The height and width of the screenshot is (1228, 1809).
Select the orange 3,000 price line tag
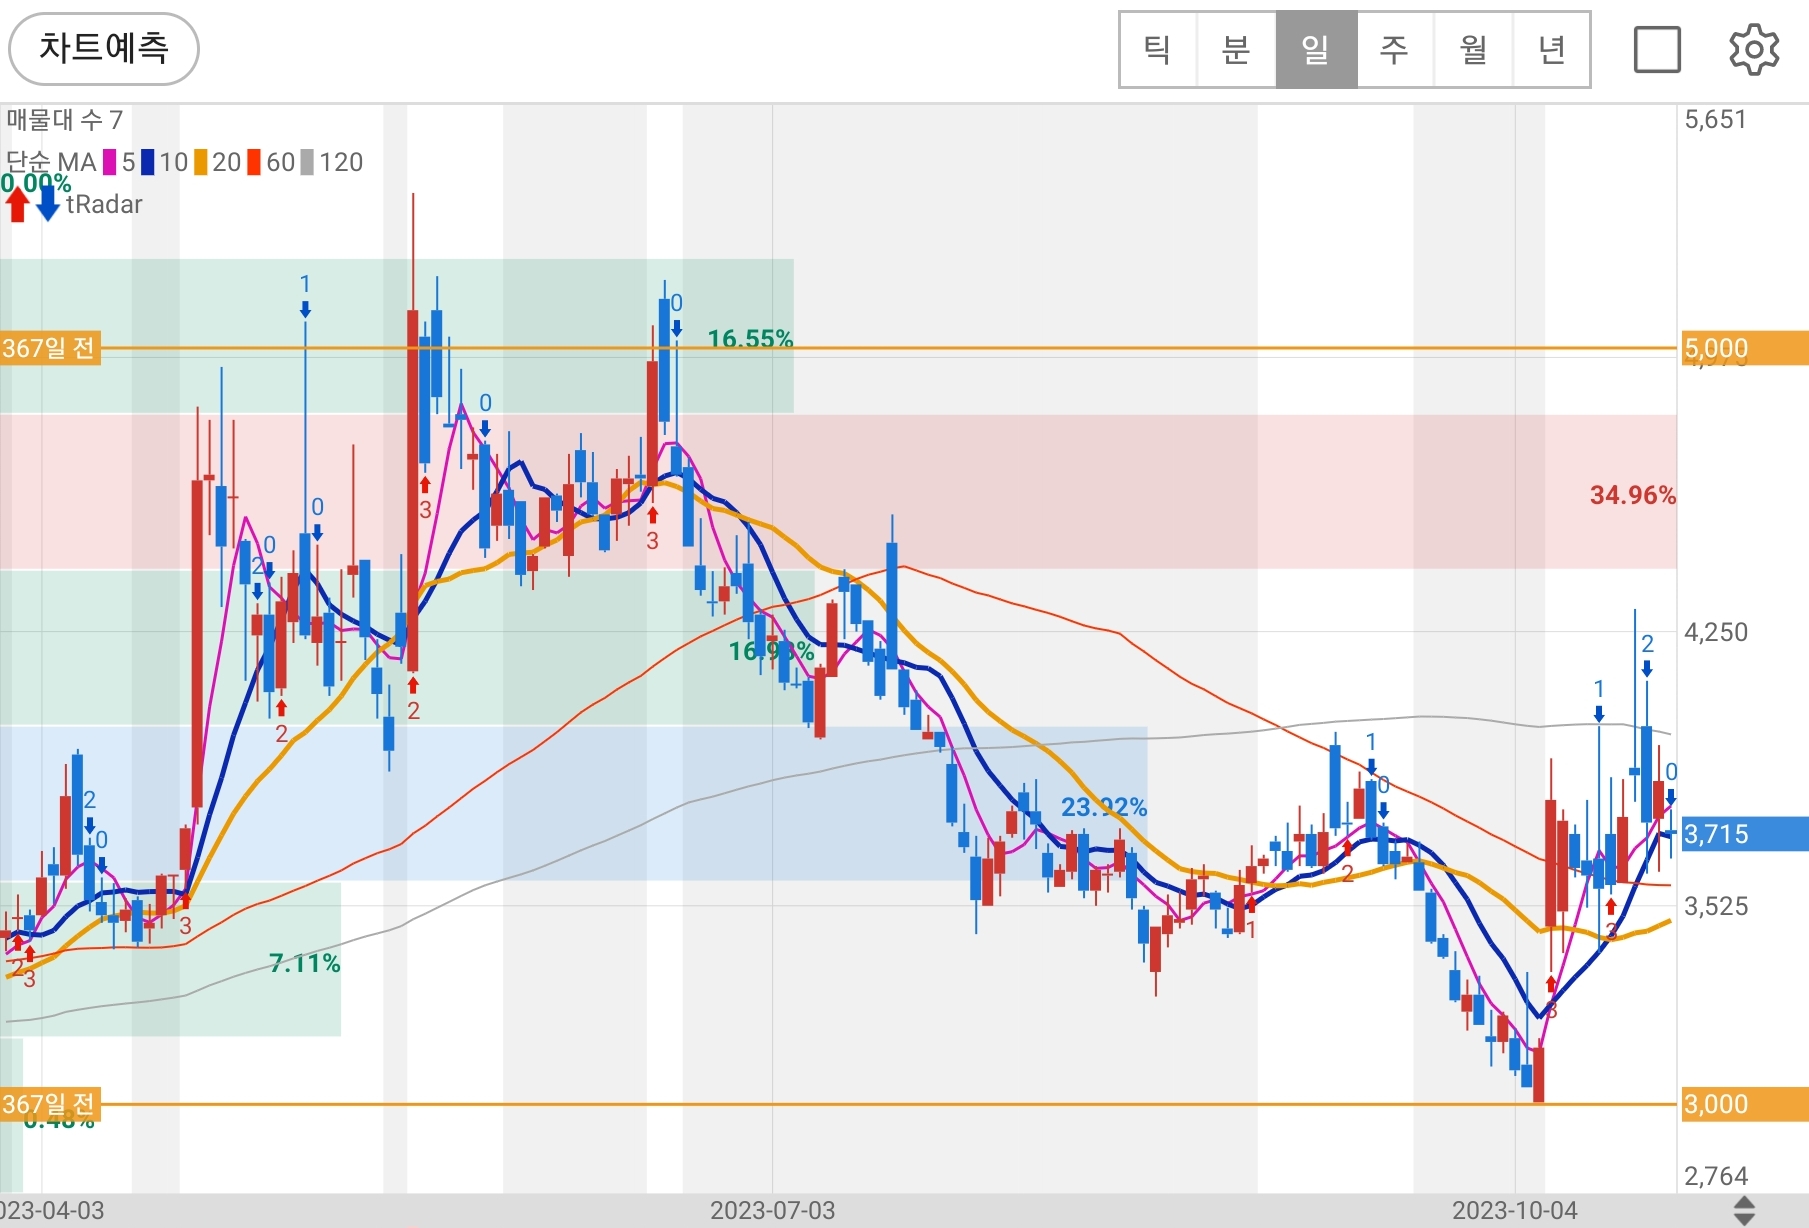click(1744, 1104)
